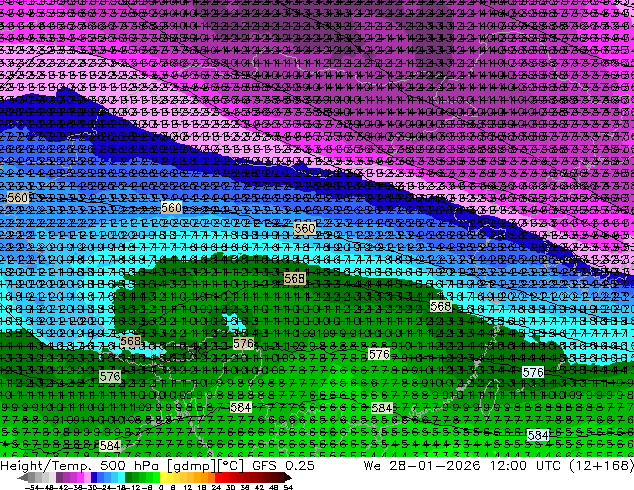
Task: Pick the dark green legend swatch above -12
Action: (128, 477)
